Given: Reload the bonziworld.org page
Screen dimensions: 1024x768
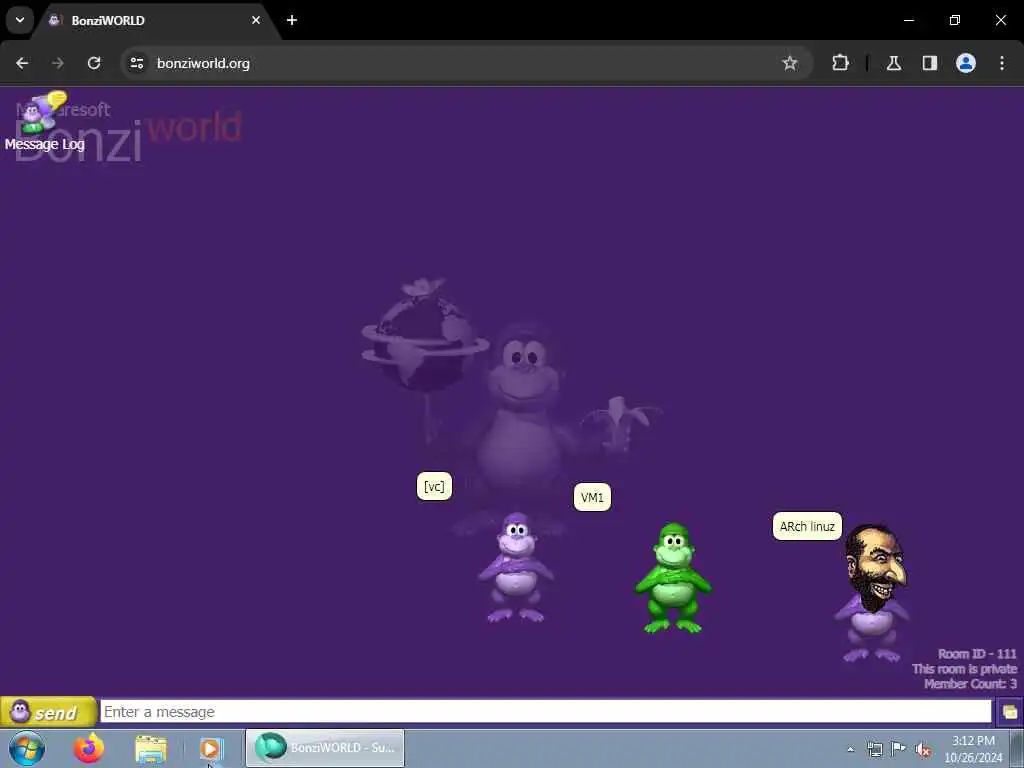Looking at the screenshot, I should (94, 63).
